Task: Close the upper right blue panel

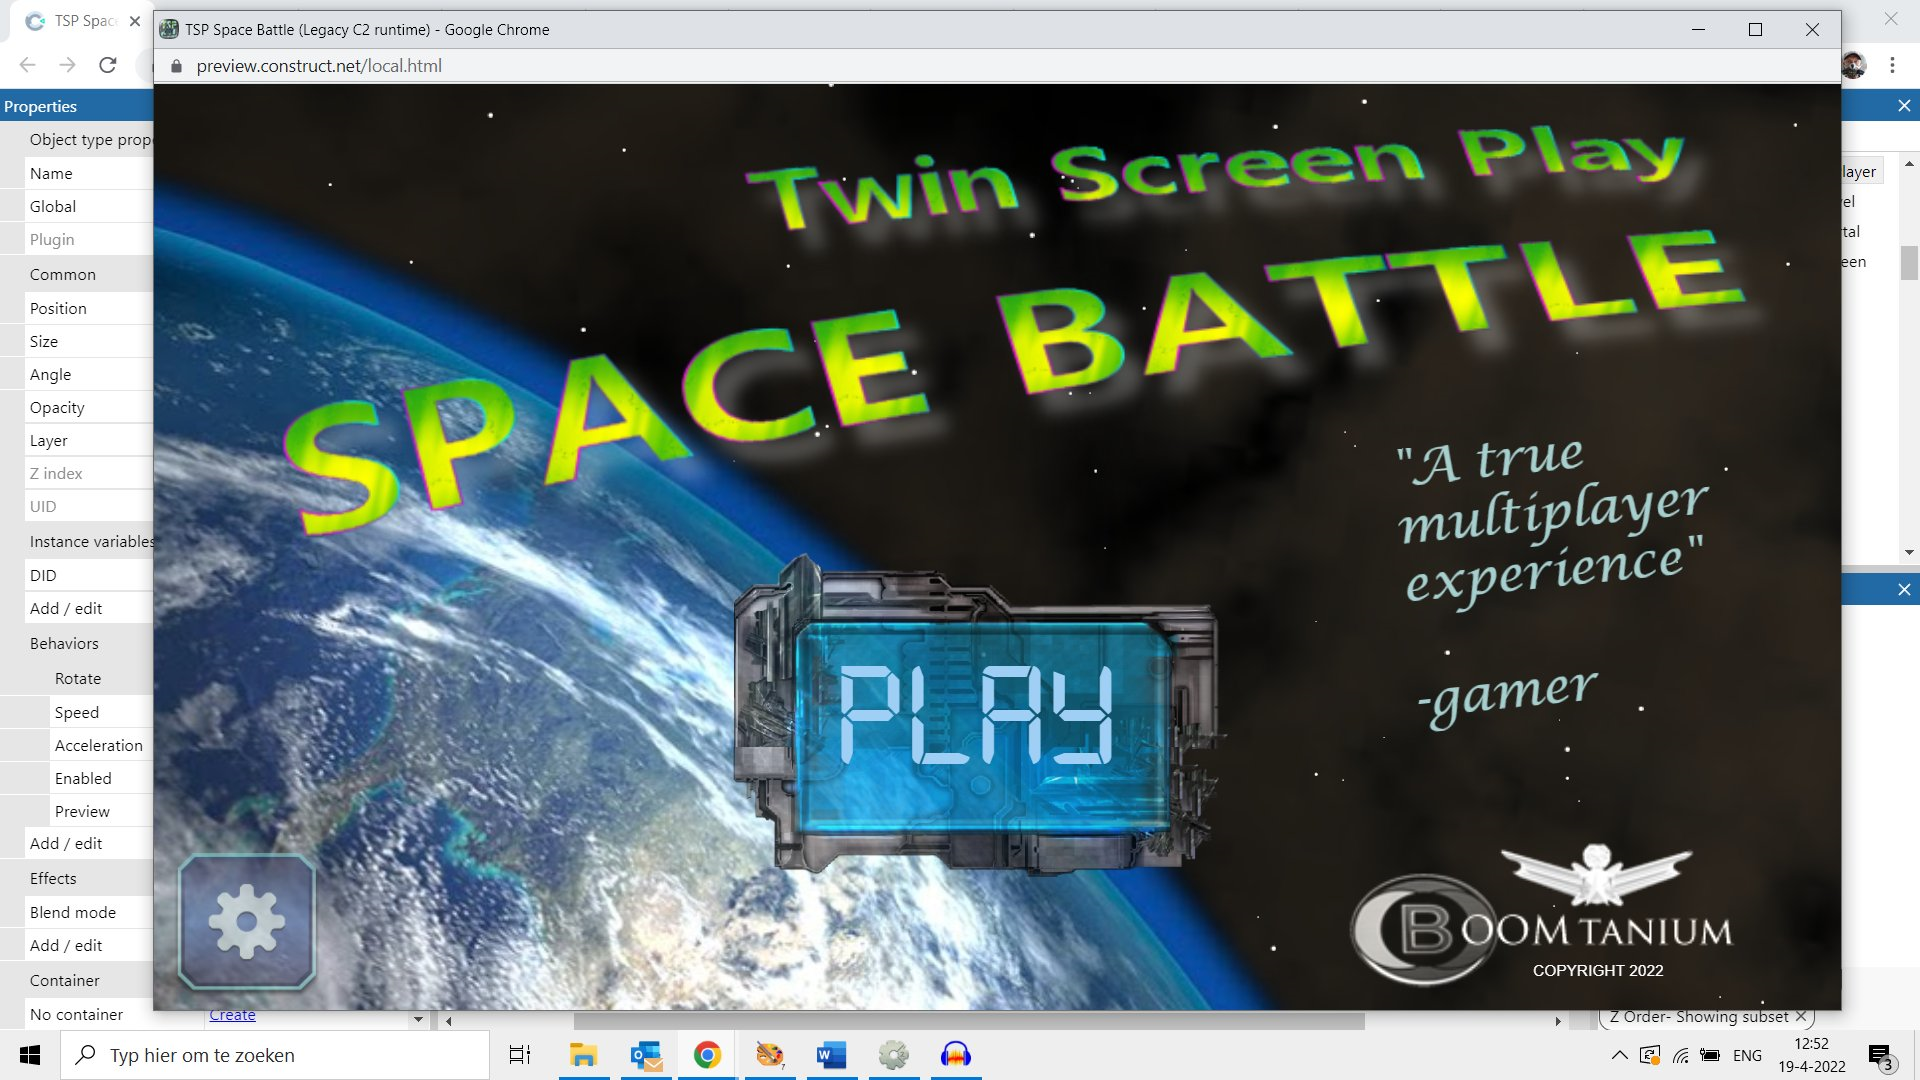Action: (1904, 106)
